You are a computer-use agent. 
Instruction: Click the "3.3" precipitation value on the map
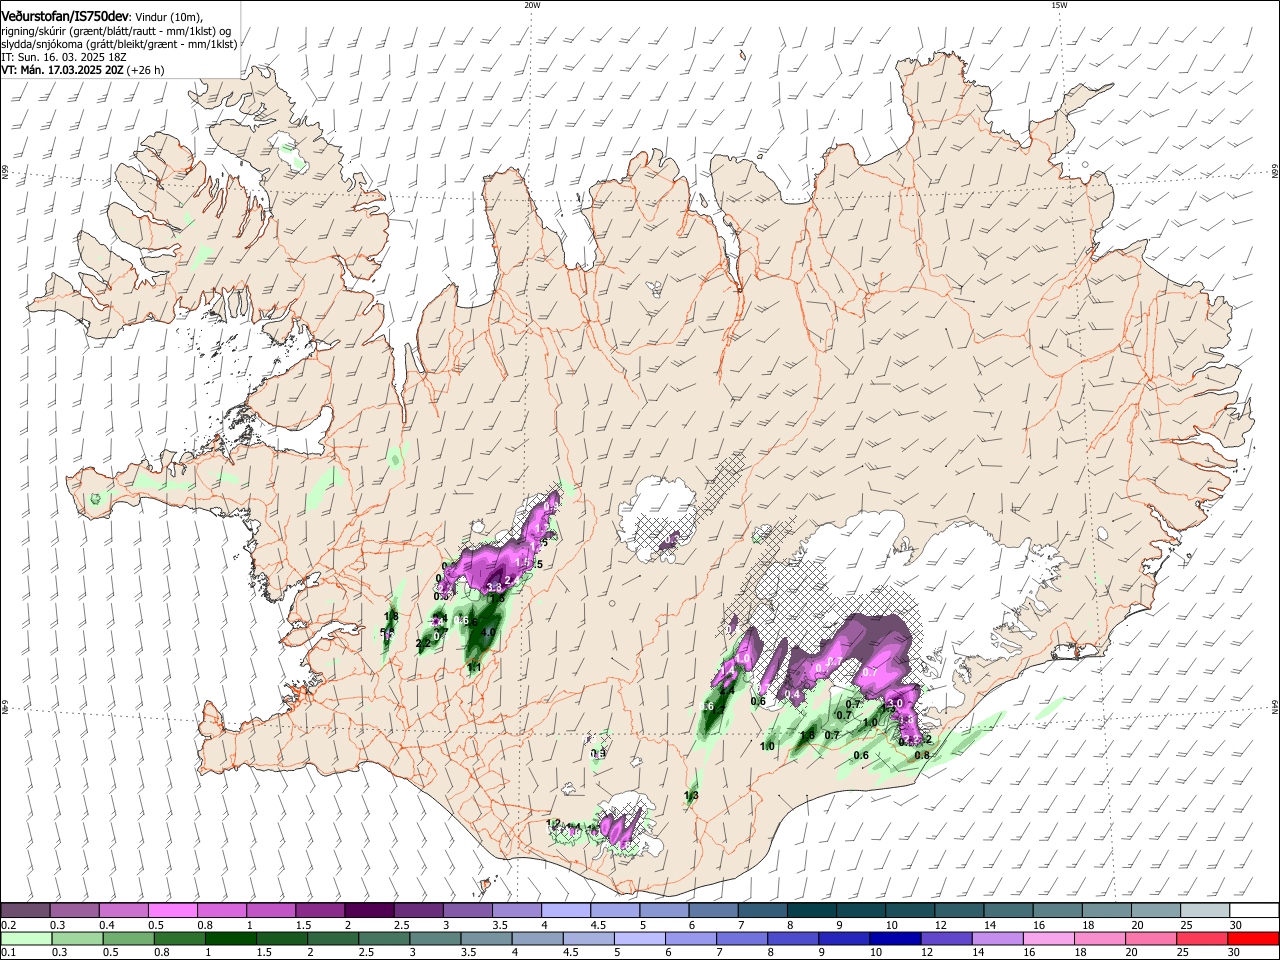coord(494,588)
